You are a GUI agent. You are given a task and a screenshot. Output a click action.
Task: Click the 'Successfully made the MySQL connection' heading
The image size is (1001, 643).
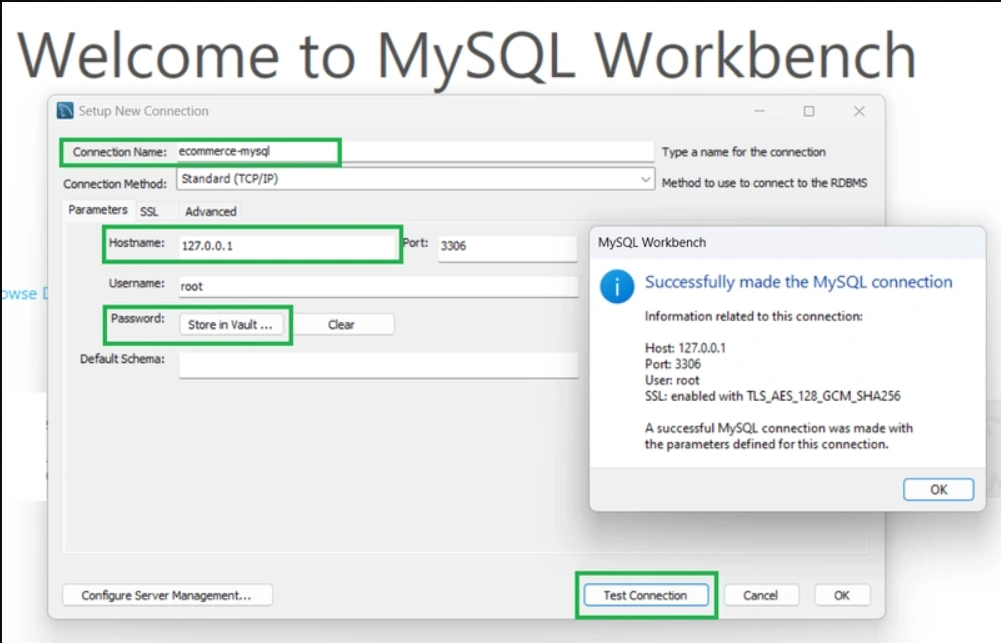pos(798,282)
